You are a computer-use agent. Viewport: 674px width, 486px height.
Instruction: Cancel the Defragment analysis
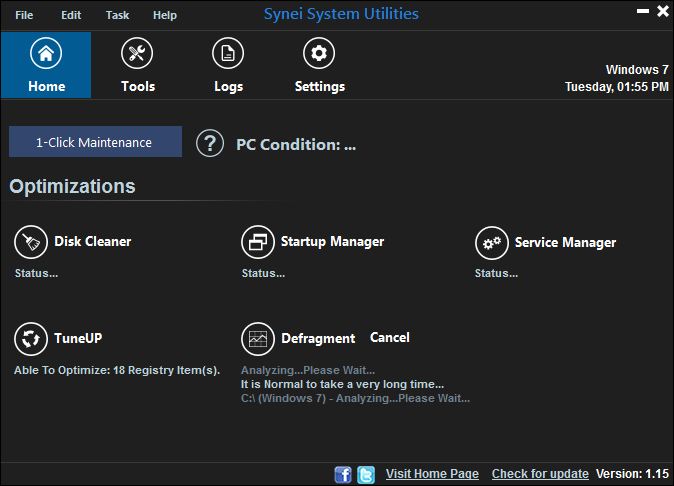(390, 337)
